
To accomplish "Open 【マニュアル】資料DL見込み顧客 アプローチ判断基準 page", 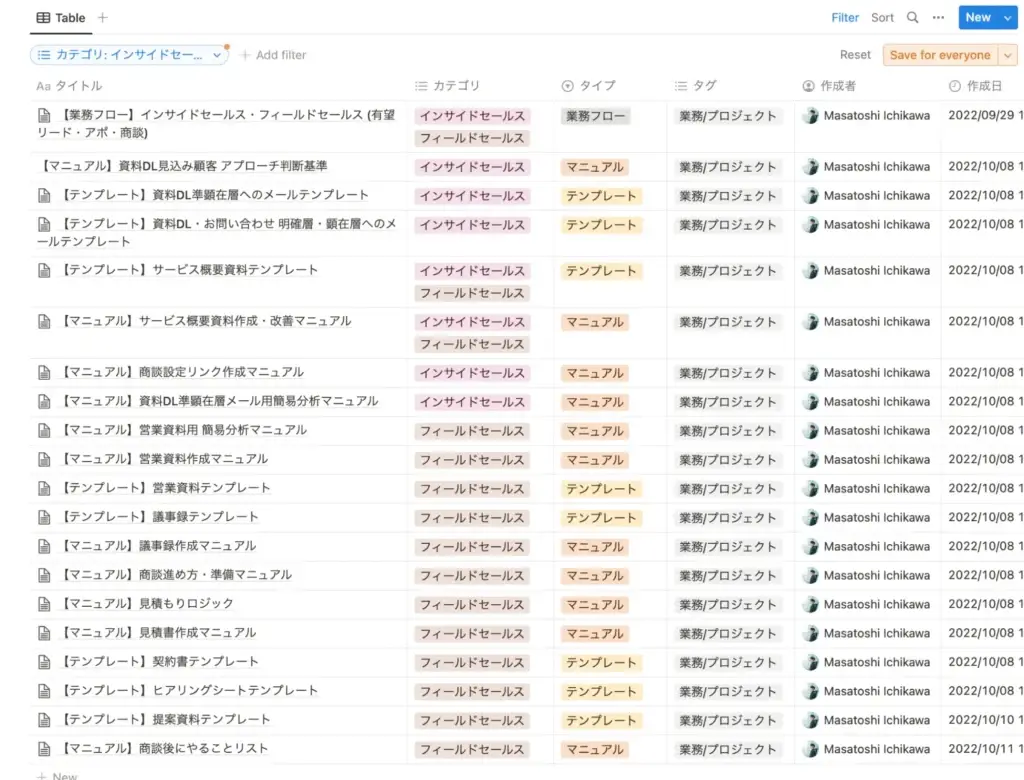I will click(183, 166).
